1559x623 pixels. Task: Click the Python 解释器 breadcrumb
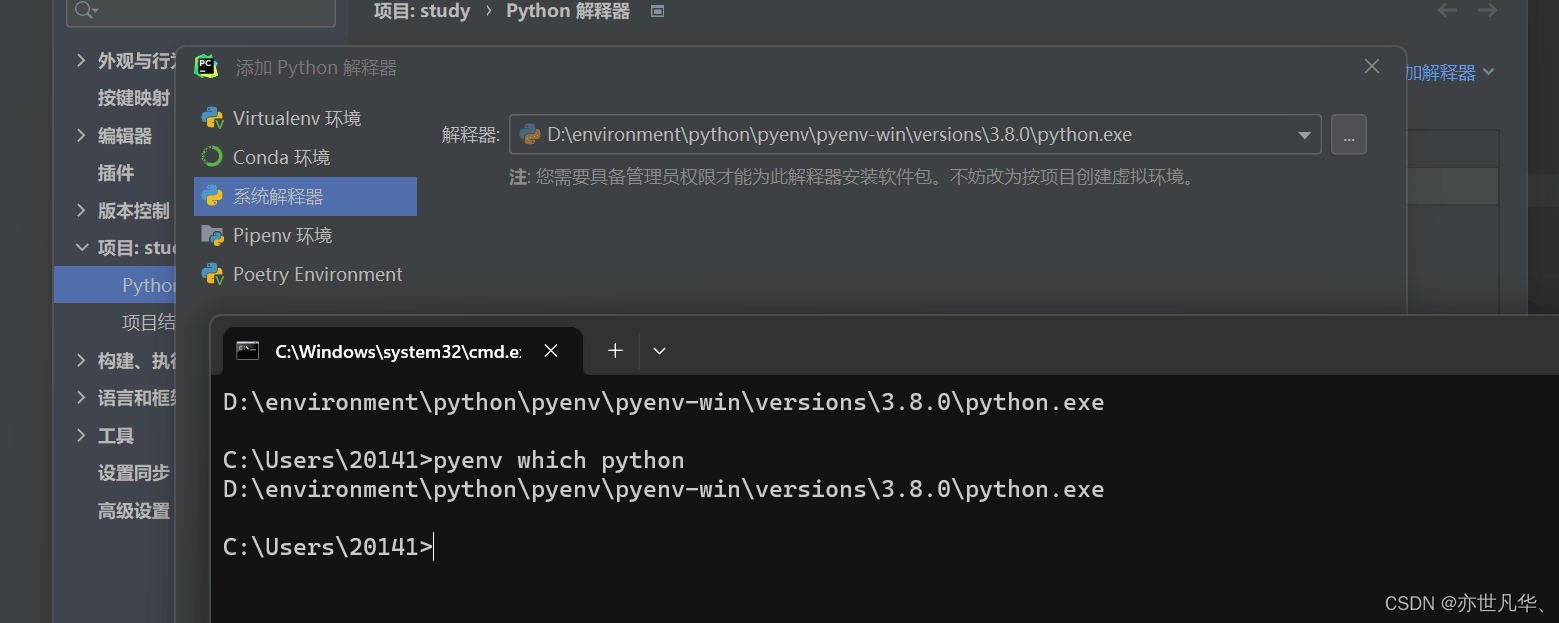point(568,11)
